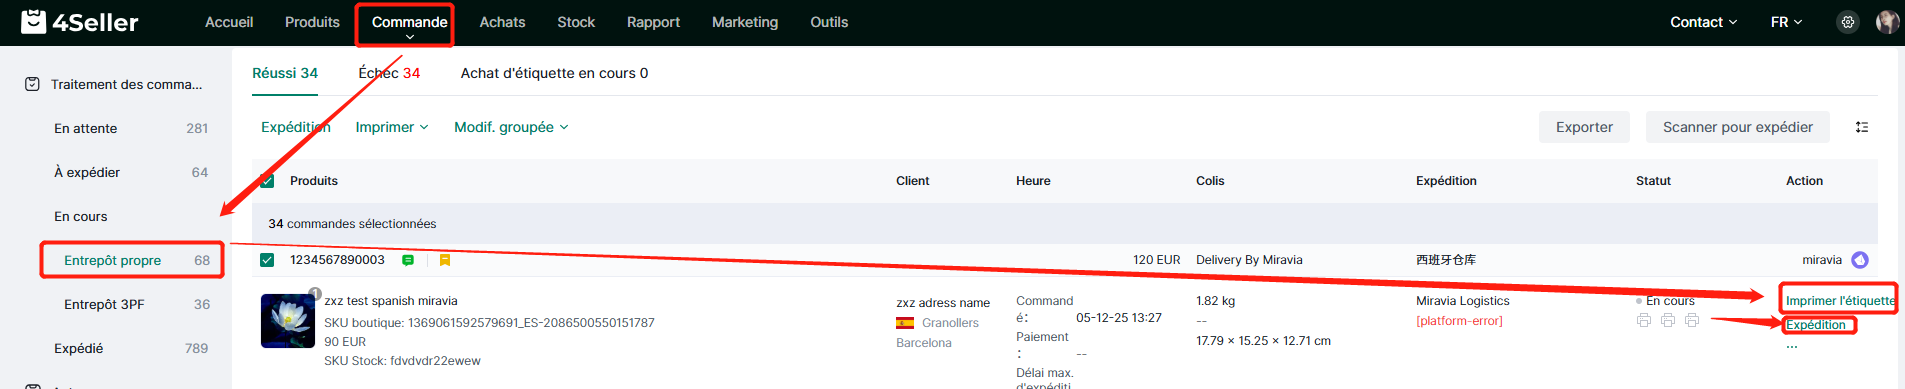Click the En cours status text in order row
1905x389 pixels.
click(x=1670, y=301)
